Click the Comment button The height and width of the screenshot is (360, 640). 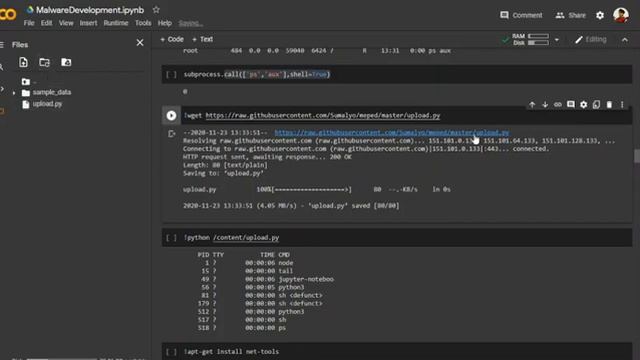[x=521, y=15]
